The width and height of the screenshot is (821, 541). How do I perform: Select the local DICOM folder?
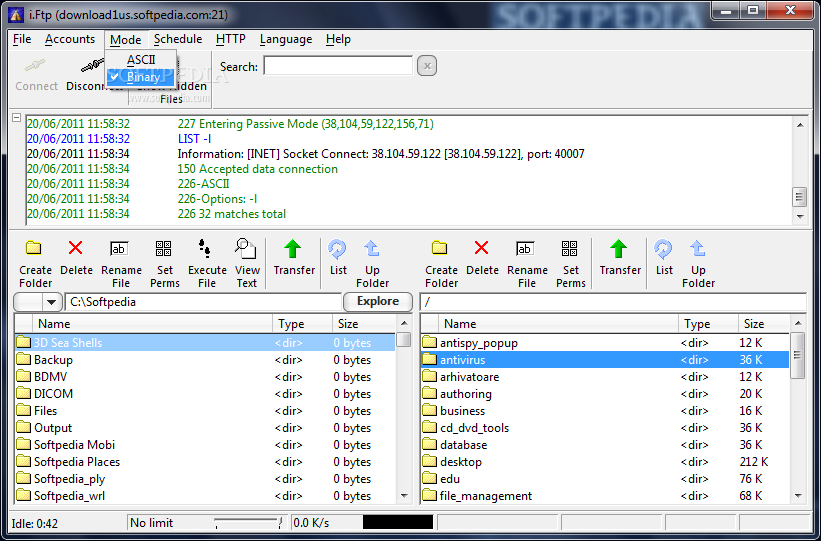205,394
